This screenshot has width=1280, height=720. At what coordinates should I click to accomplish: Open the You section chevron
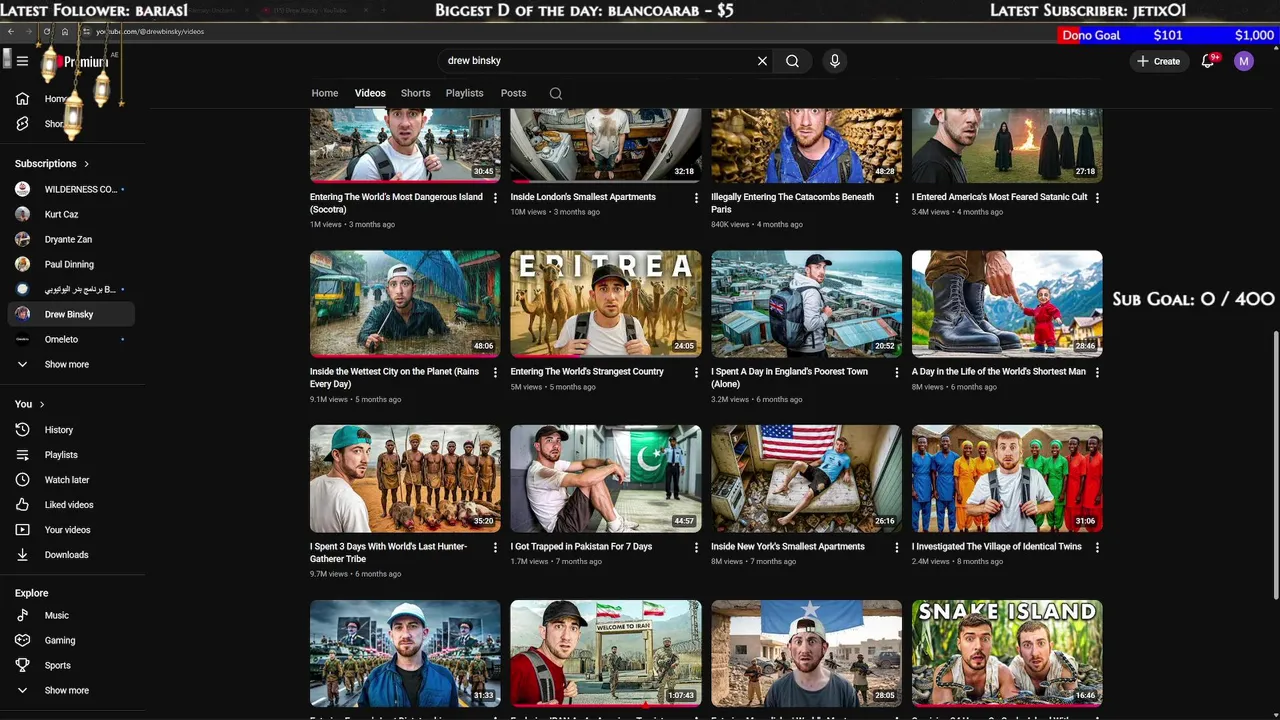(42, 404)
